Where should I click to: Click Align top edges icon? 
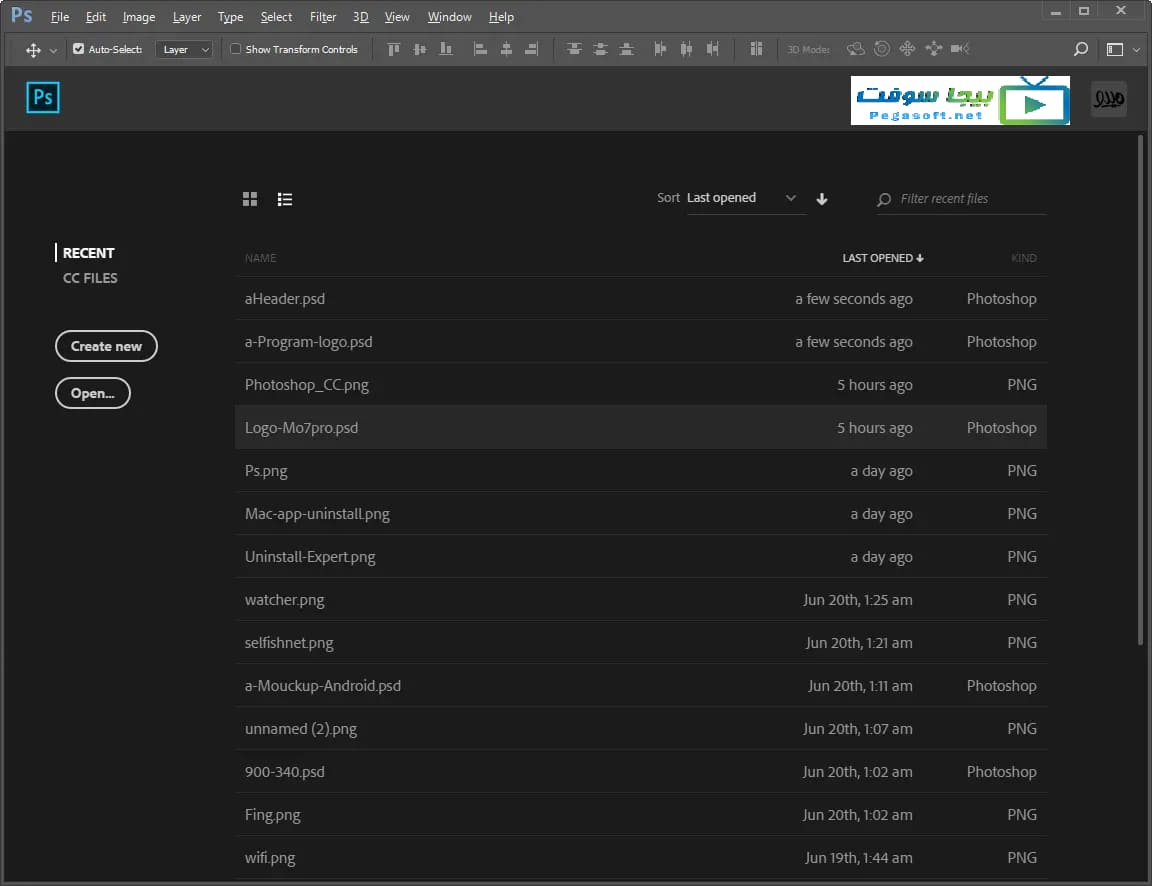393,49
